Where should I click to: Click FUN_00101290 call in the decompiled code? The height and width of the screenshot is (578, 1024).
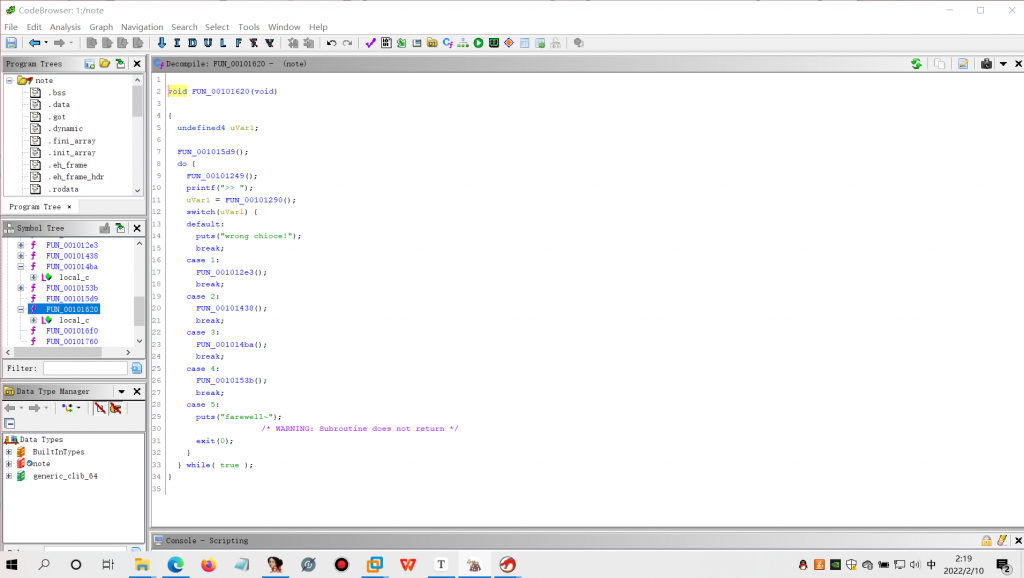[x=255, y=200]
